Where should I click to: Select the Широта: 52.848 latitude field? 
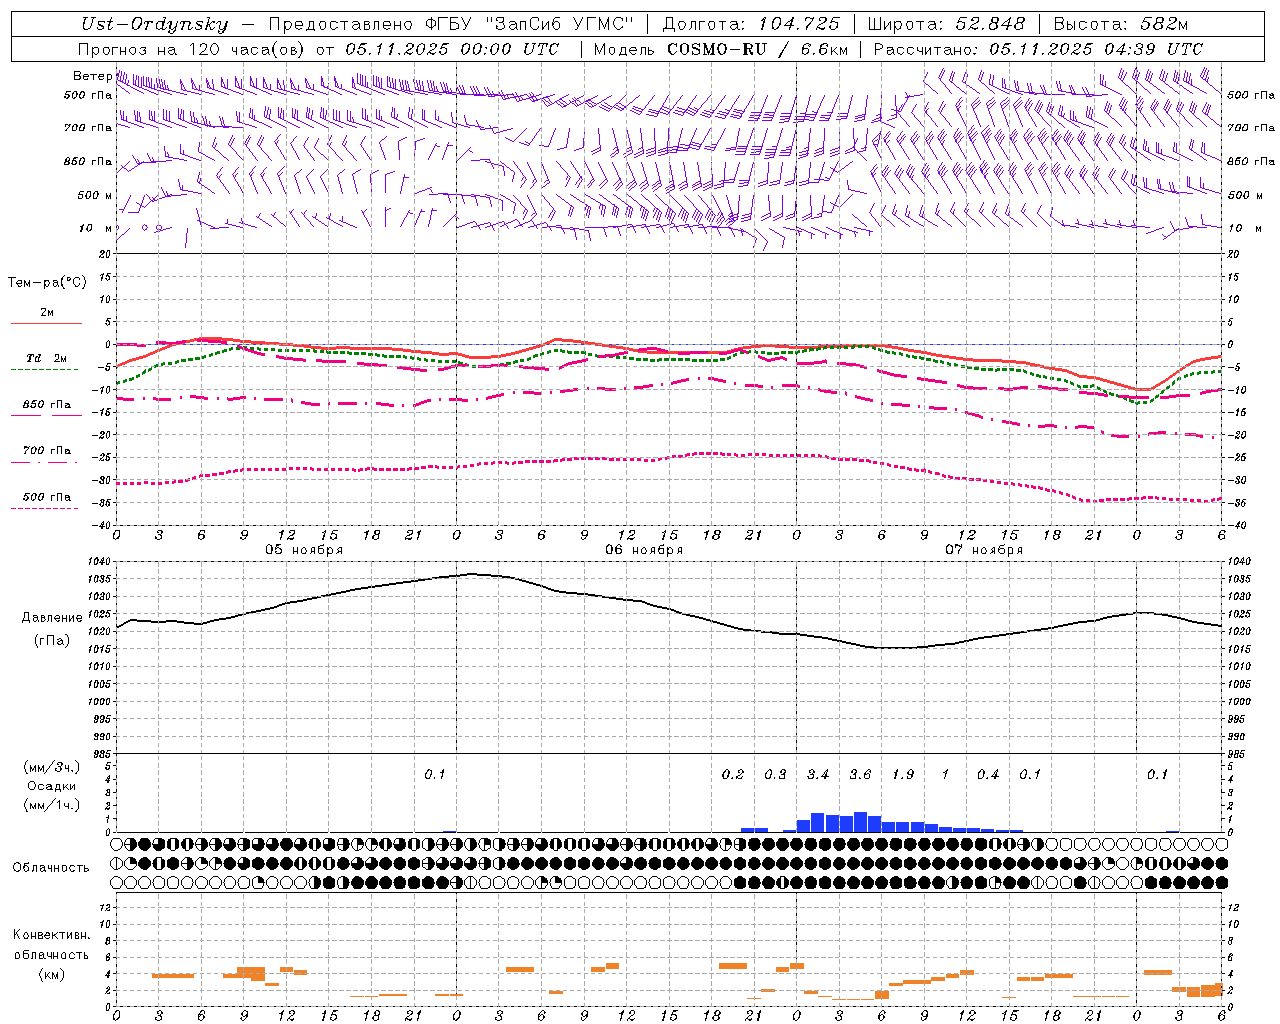tap(946, 24)
